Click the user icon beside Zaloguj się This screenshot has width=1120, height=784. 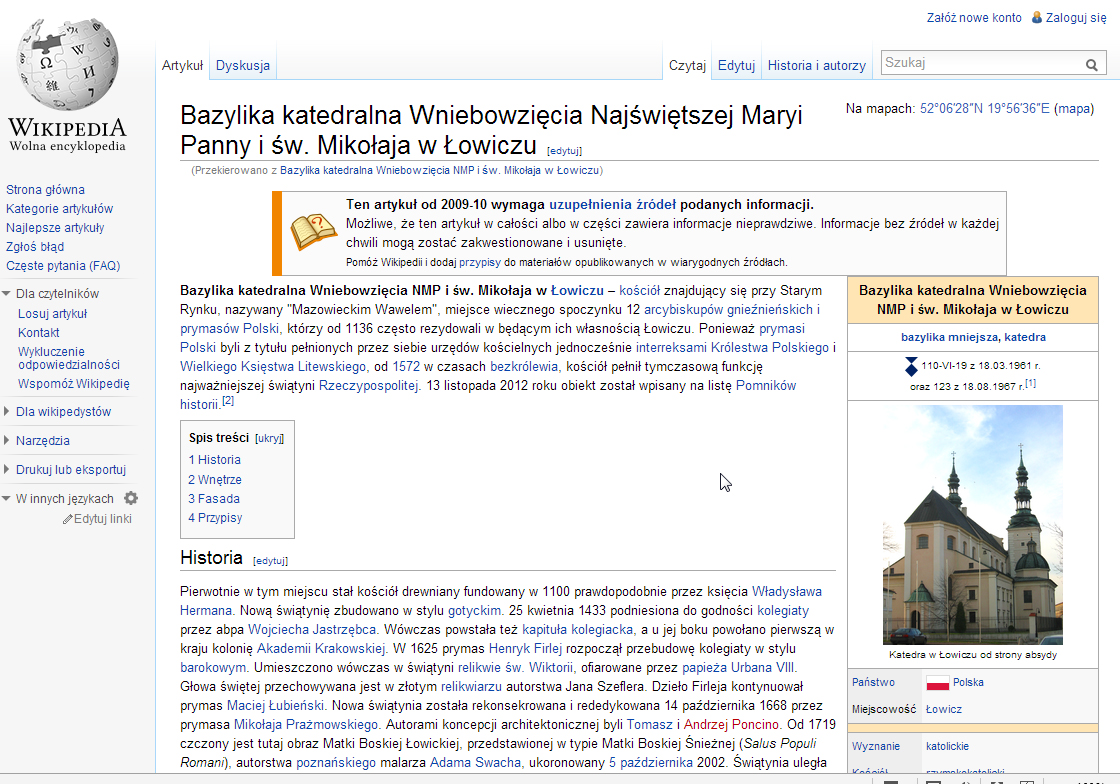click(1037, 17)
